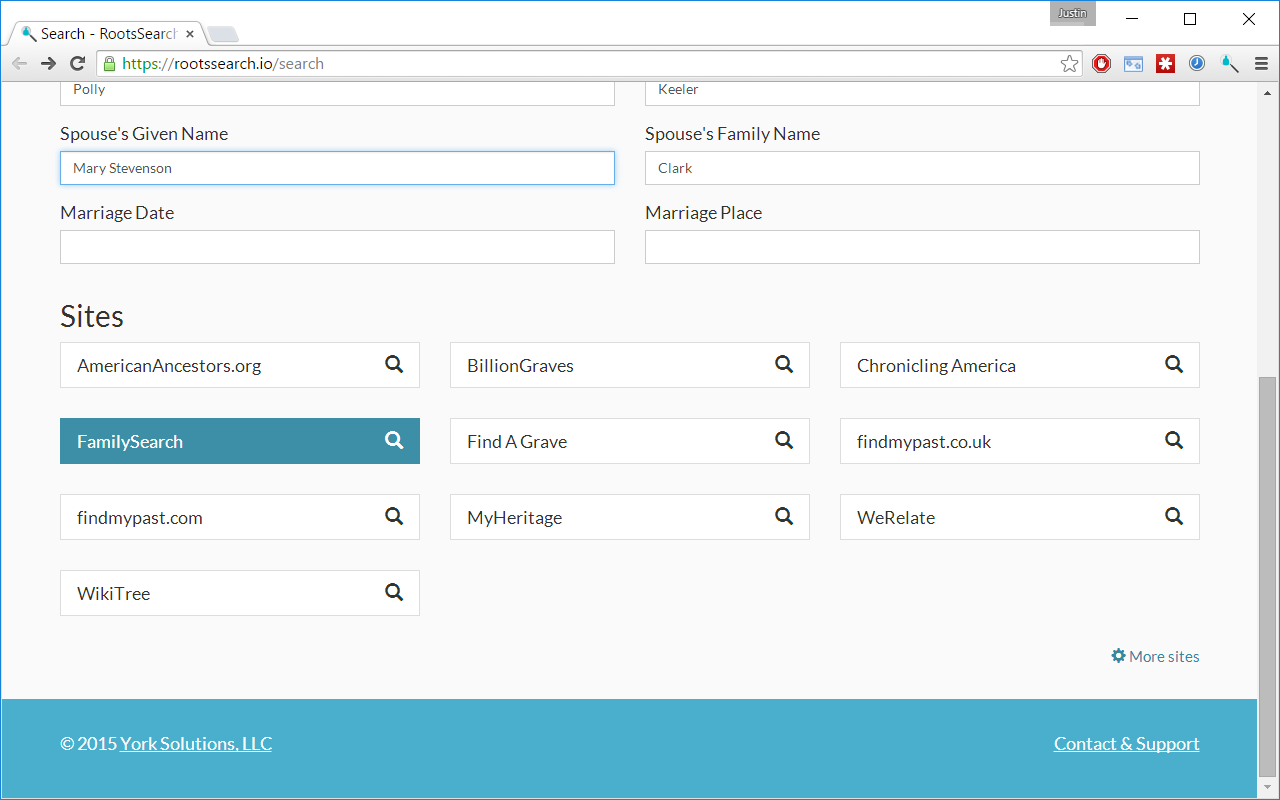Screen dimensions: 1280x800
Task: Click the Chronicling America search magnifier icon
Action: pos(1174,364)
